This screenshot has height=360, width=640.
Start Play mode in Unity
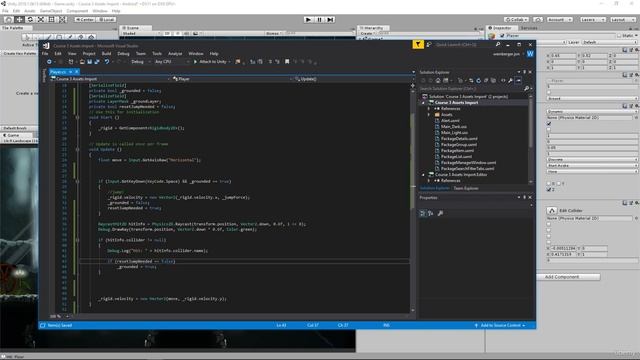(x=309, y=20)
